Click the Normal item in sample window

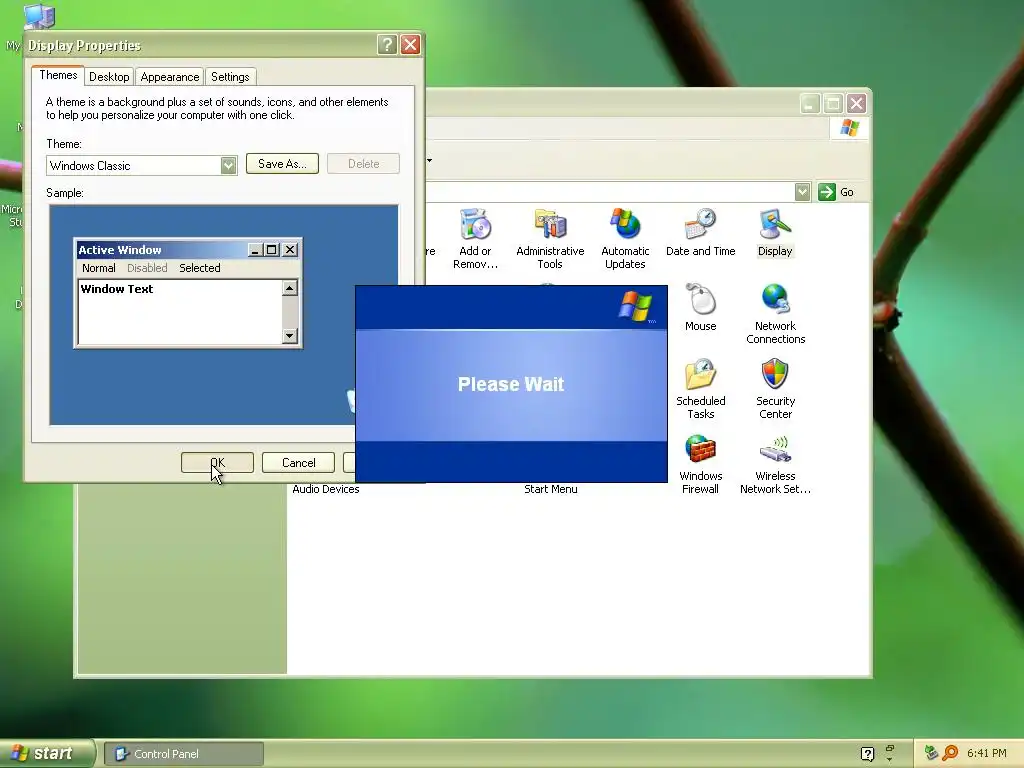pyautogui.click(x=99, y=268)
